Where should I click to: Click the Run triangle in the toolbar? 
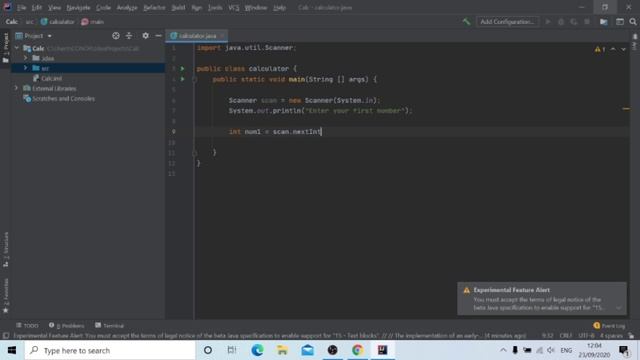[548, 22]
